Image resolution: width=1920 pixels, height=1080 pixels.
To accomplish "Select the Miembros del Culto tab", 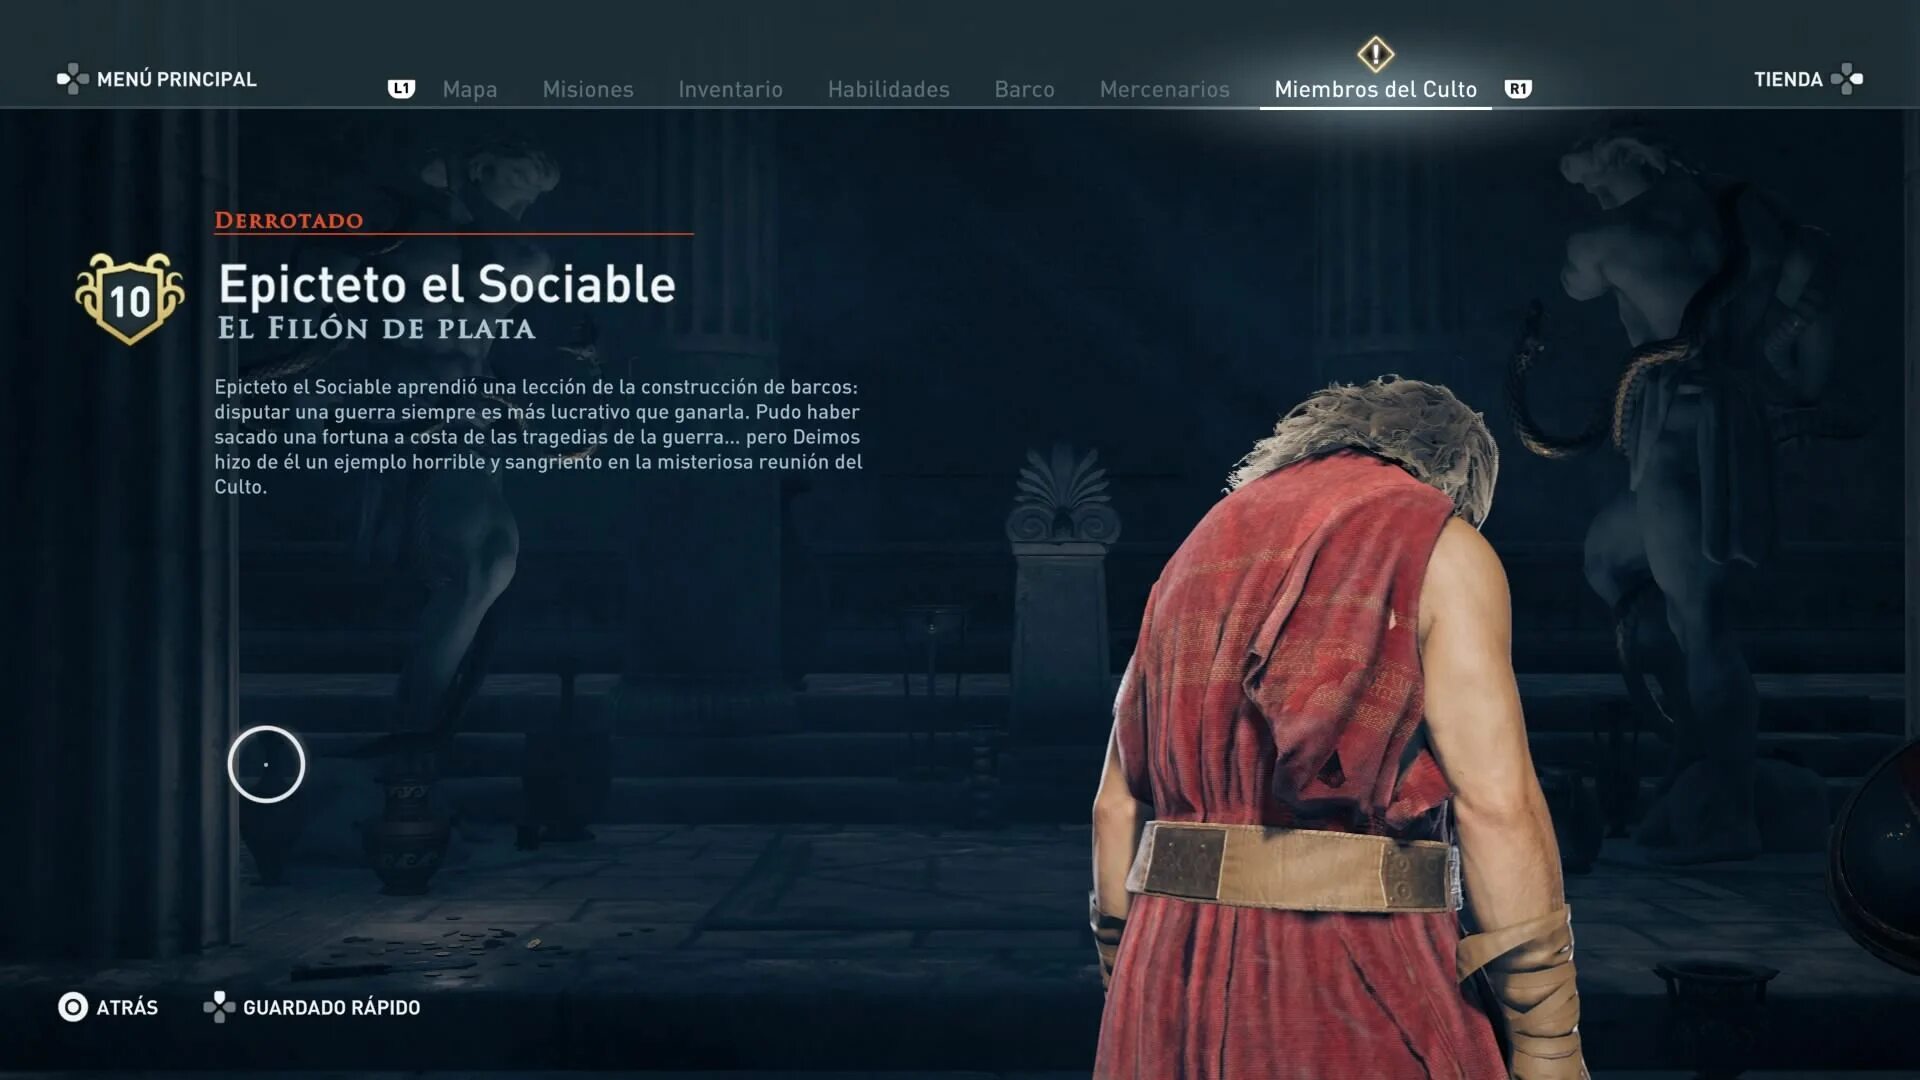I will click(1376, 89).
